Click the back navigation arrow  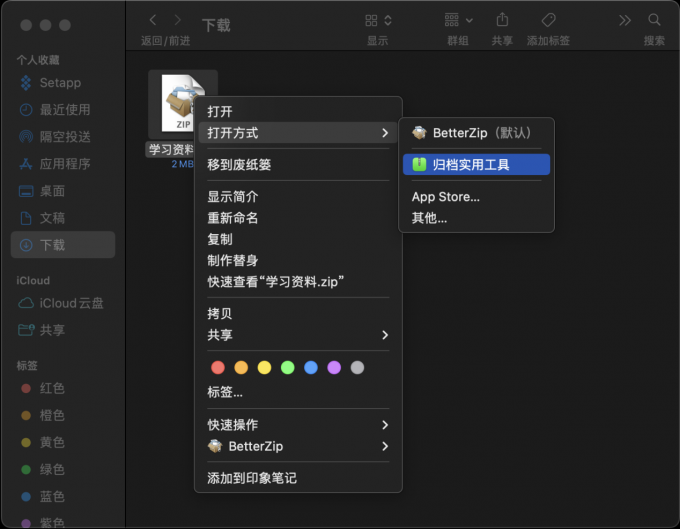tap(153, 20)
